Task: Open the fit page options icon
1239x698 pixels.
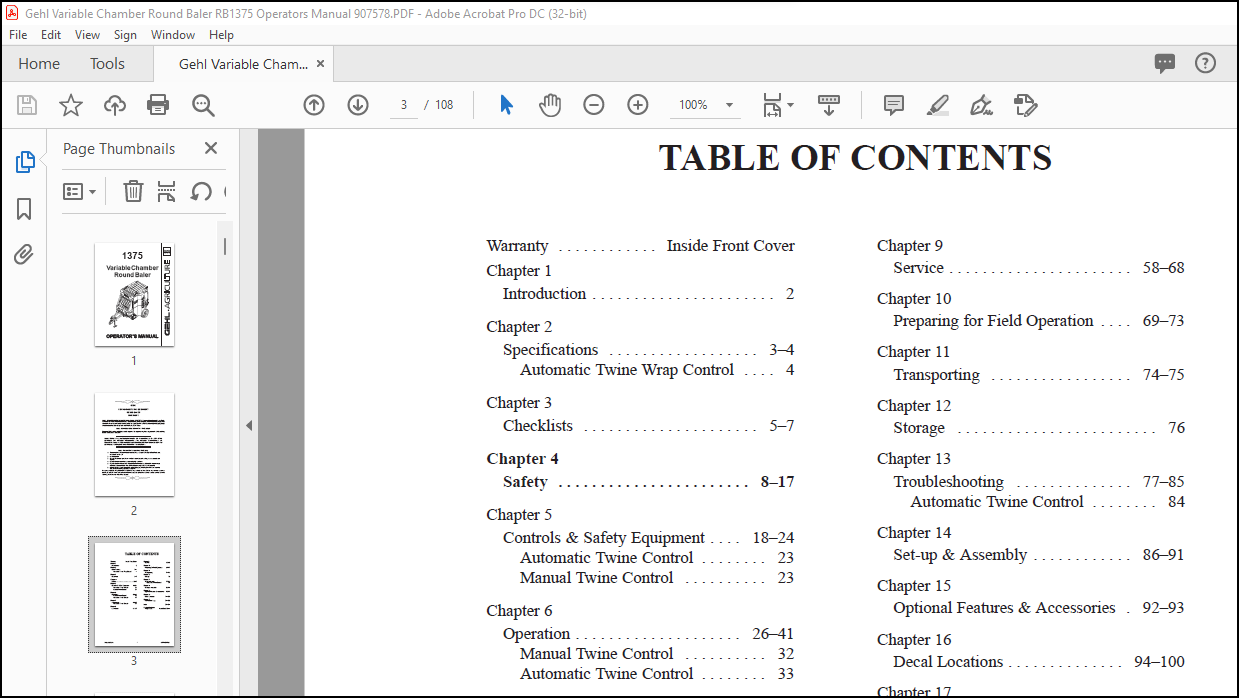Action: (x=772, y=105)
